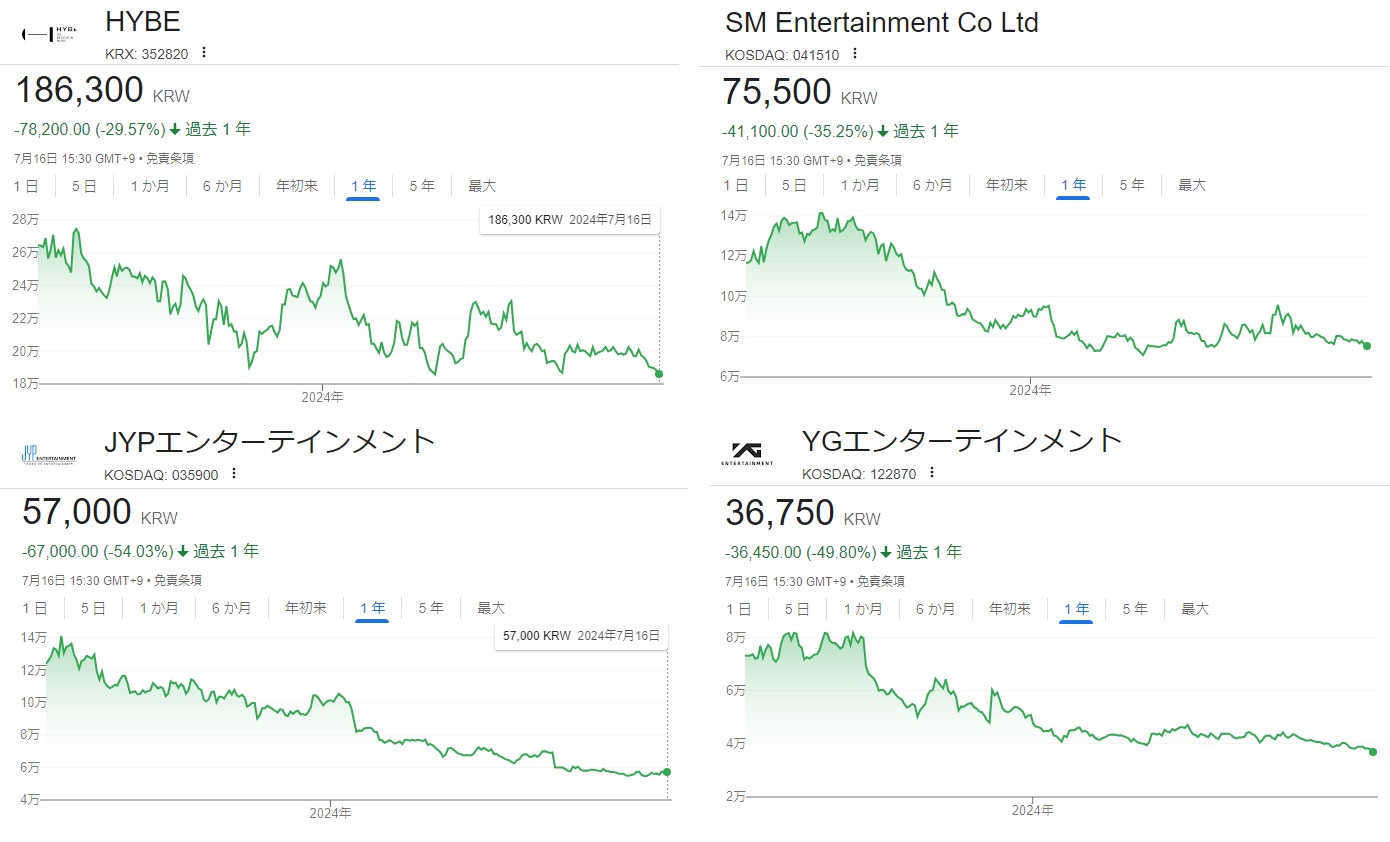
Task: Click the HYBE company logo
Action: (x=50, y=34)
